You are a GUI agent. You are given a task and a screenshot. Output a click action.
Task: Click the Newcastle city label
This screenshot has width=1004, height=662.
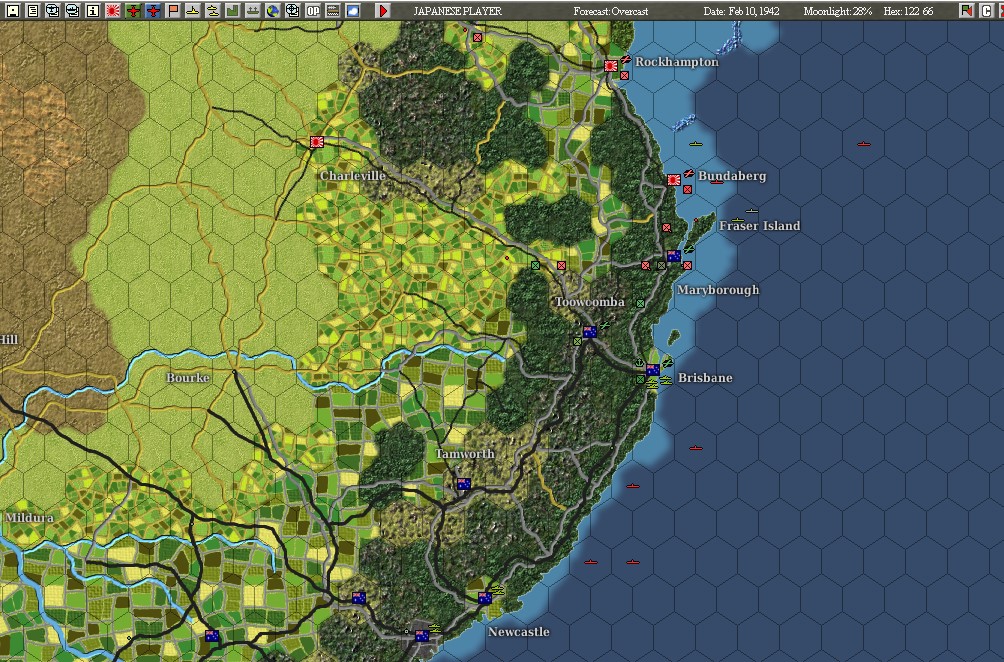click(x=519, y=632)
